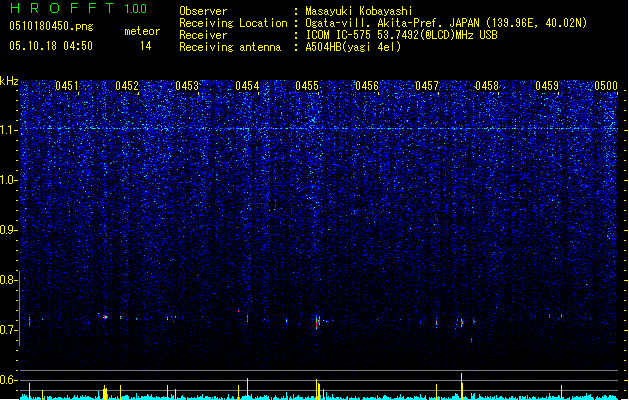The width and height of the screenshot is (629, 400).
Task: Click the 0.6 kHz axis label
Action: click(8, 380)
